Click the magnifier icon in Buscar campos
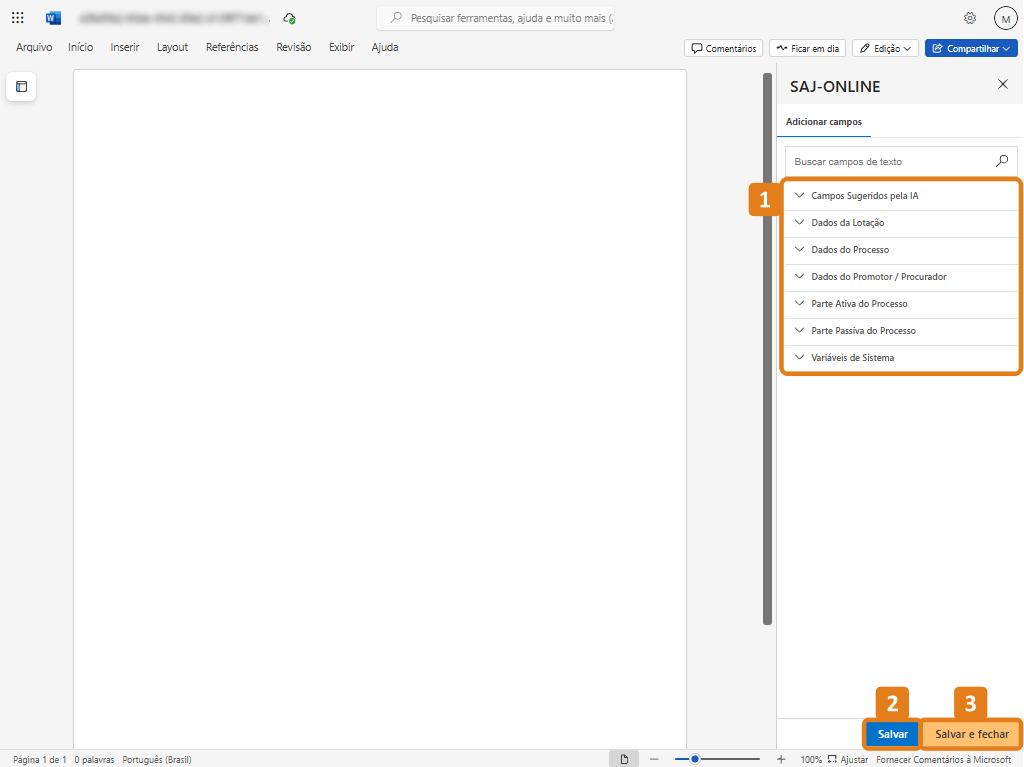Viewport: 1024px width, 767px height. click(x=1002, y=161)
